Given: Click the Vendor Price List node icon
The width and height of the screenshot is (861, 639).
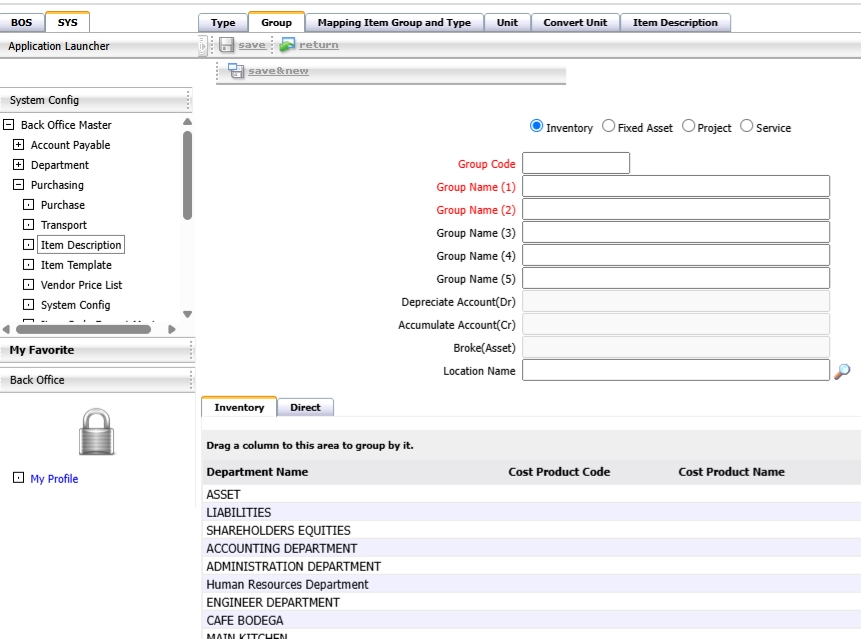Looking at the screenshot, I should pos(29,284).
